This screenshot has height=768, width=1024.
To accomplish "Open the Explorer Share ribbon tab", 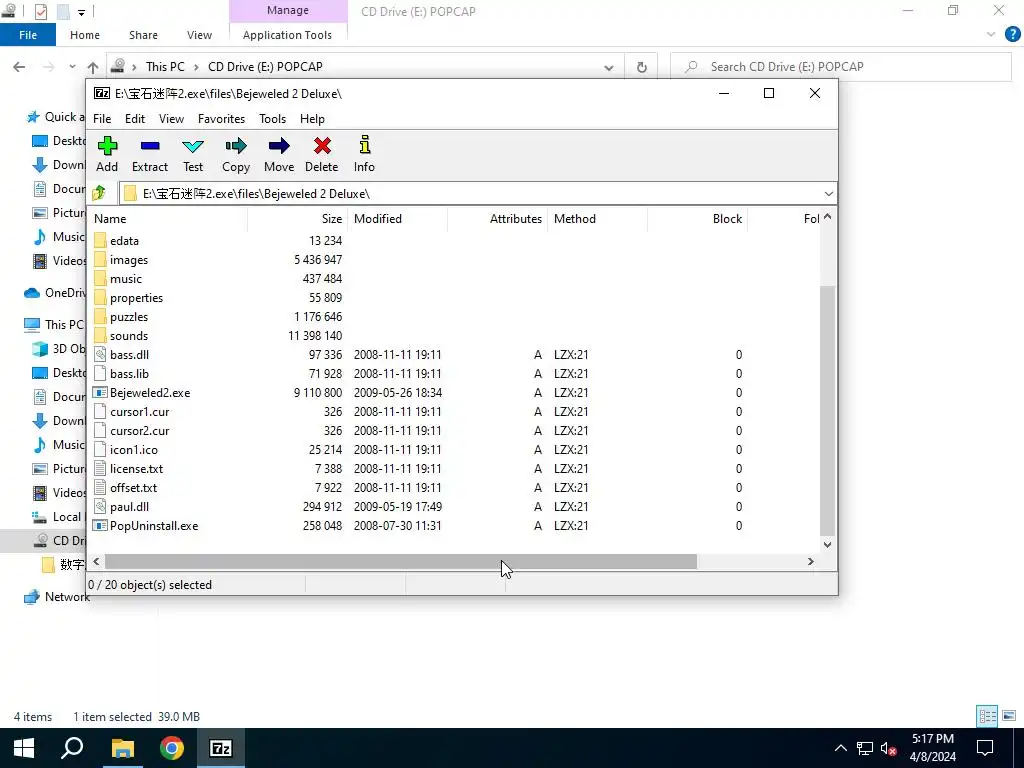I will (143, 35).
